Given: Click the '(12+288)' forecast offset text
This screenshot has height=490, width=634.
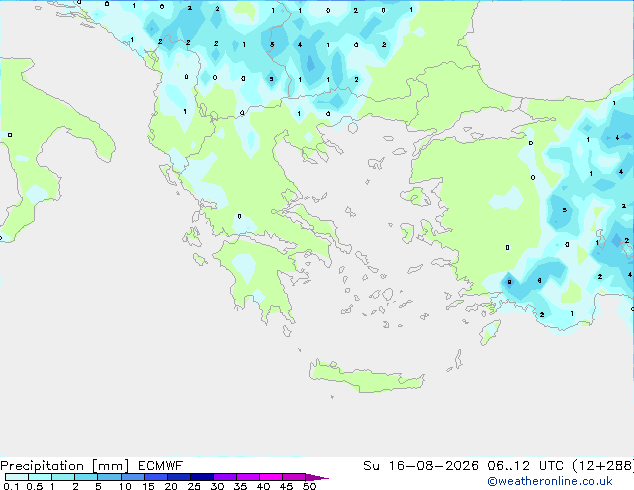Looking at the screenshot, I should [x=603, y=466].
